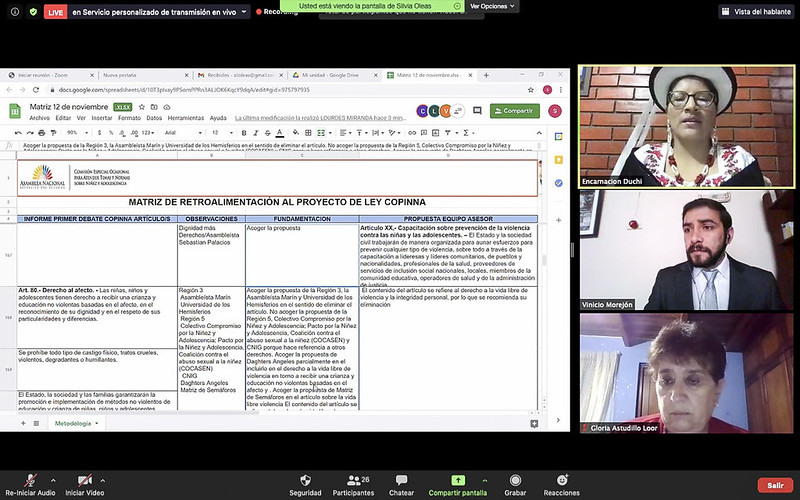This screenshot has height=500, width=800.
Task: Click the Redo icon in Sheets toolbar
Action: point(30,133)
